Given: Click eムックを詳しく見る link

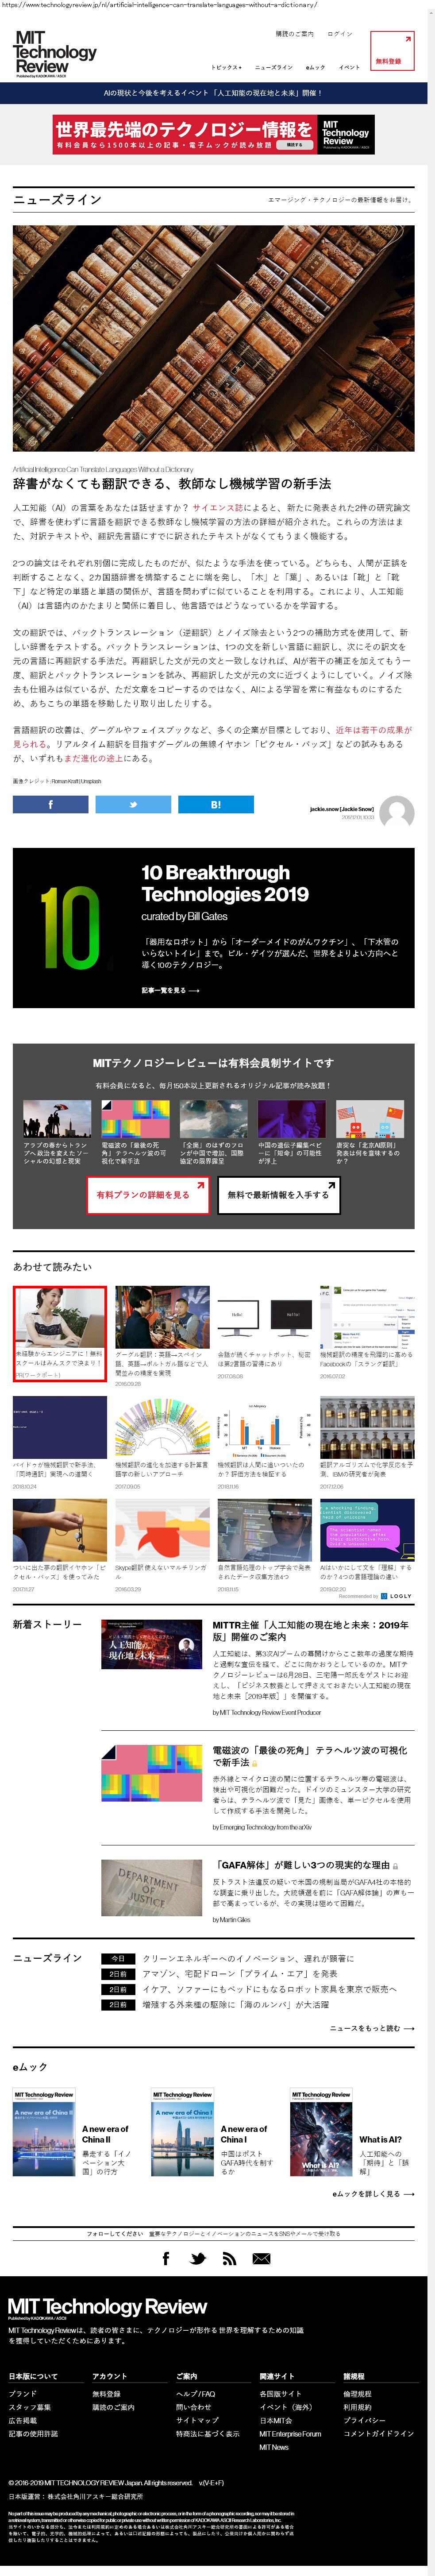Looking at the screenshot, I should pyautogui.click(x=373, y=2194).
